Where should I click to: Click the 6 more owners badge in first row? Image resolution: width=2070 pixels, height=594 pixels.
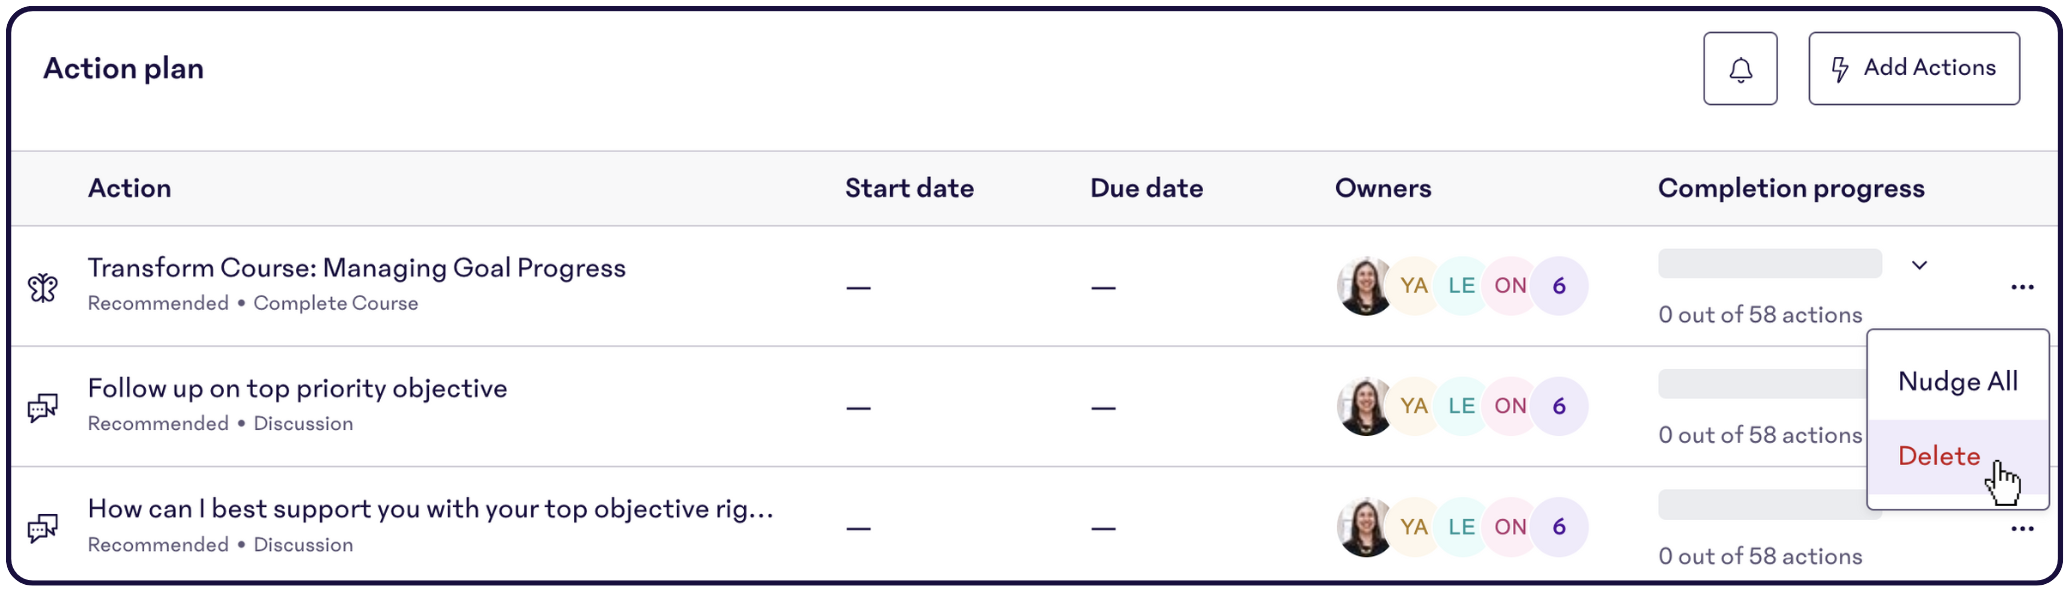[x=1559, y=286]
